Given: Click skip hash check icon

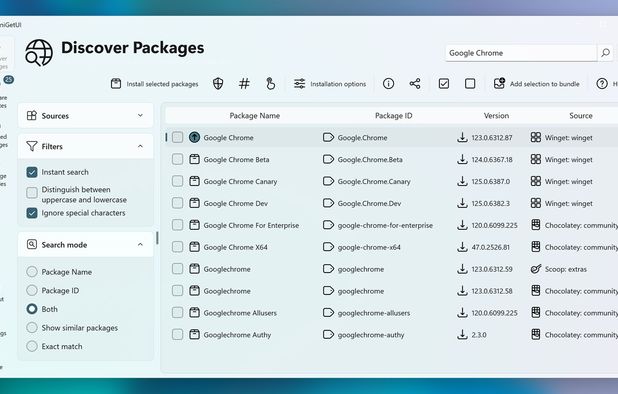Looking at the screenshot, I should click(x=244, y=84).
